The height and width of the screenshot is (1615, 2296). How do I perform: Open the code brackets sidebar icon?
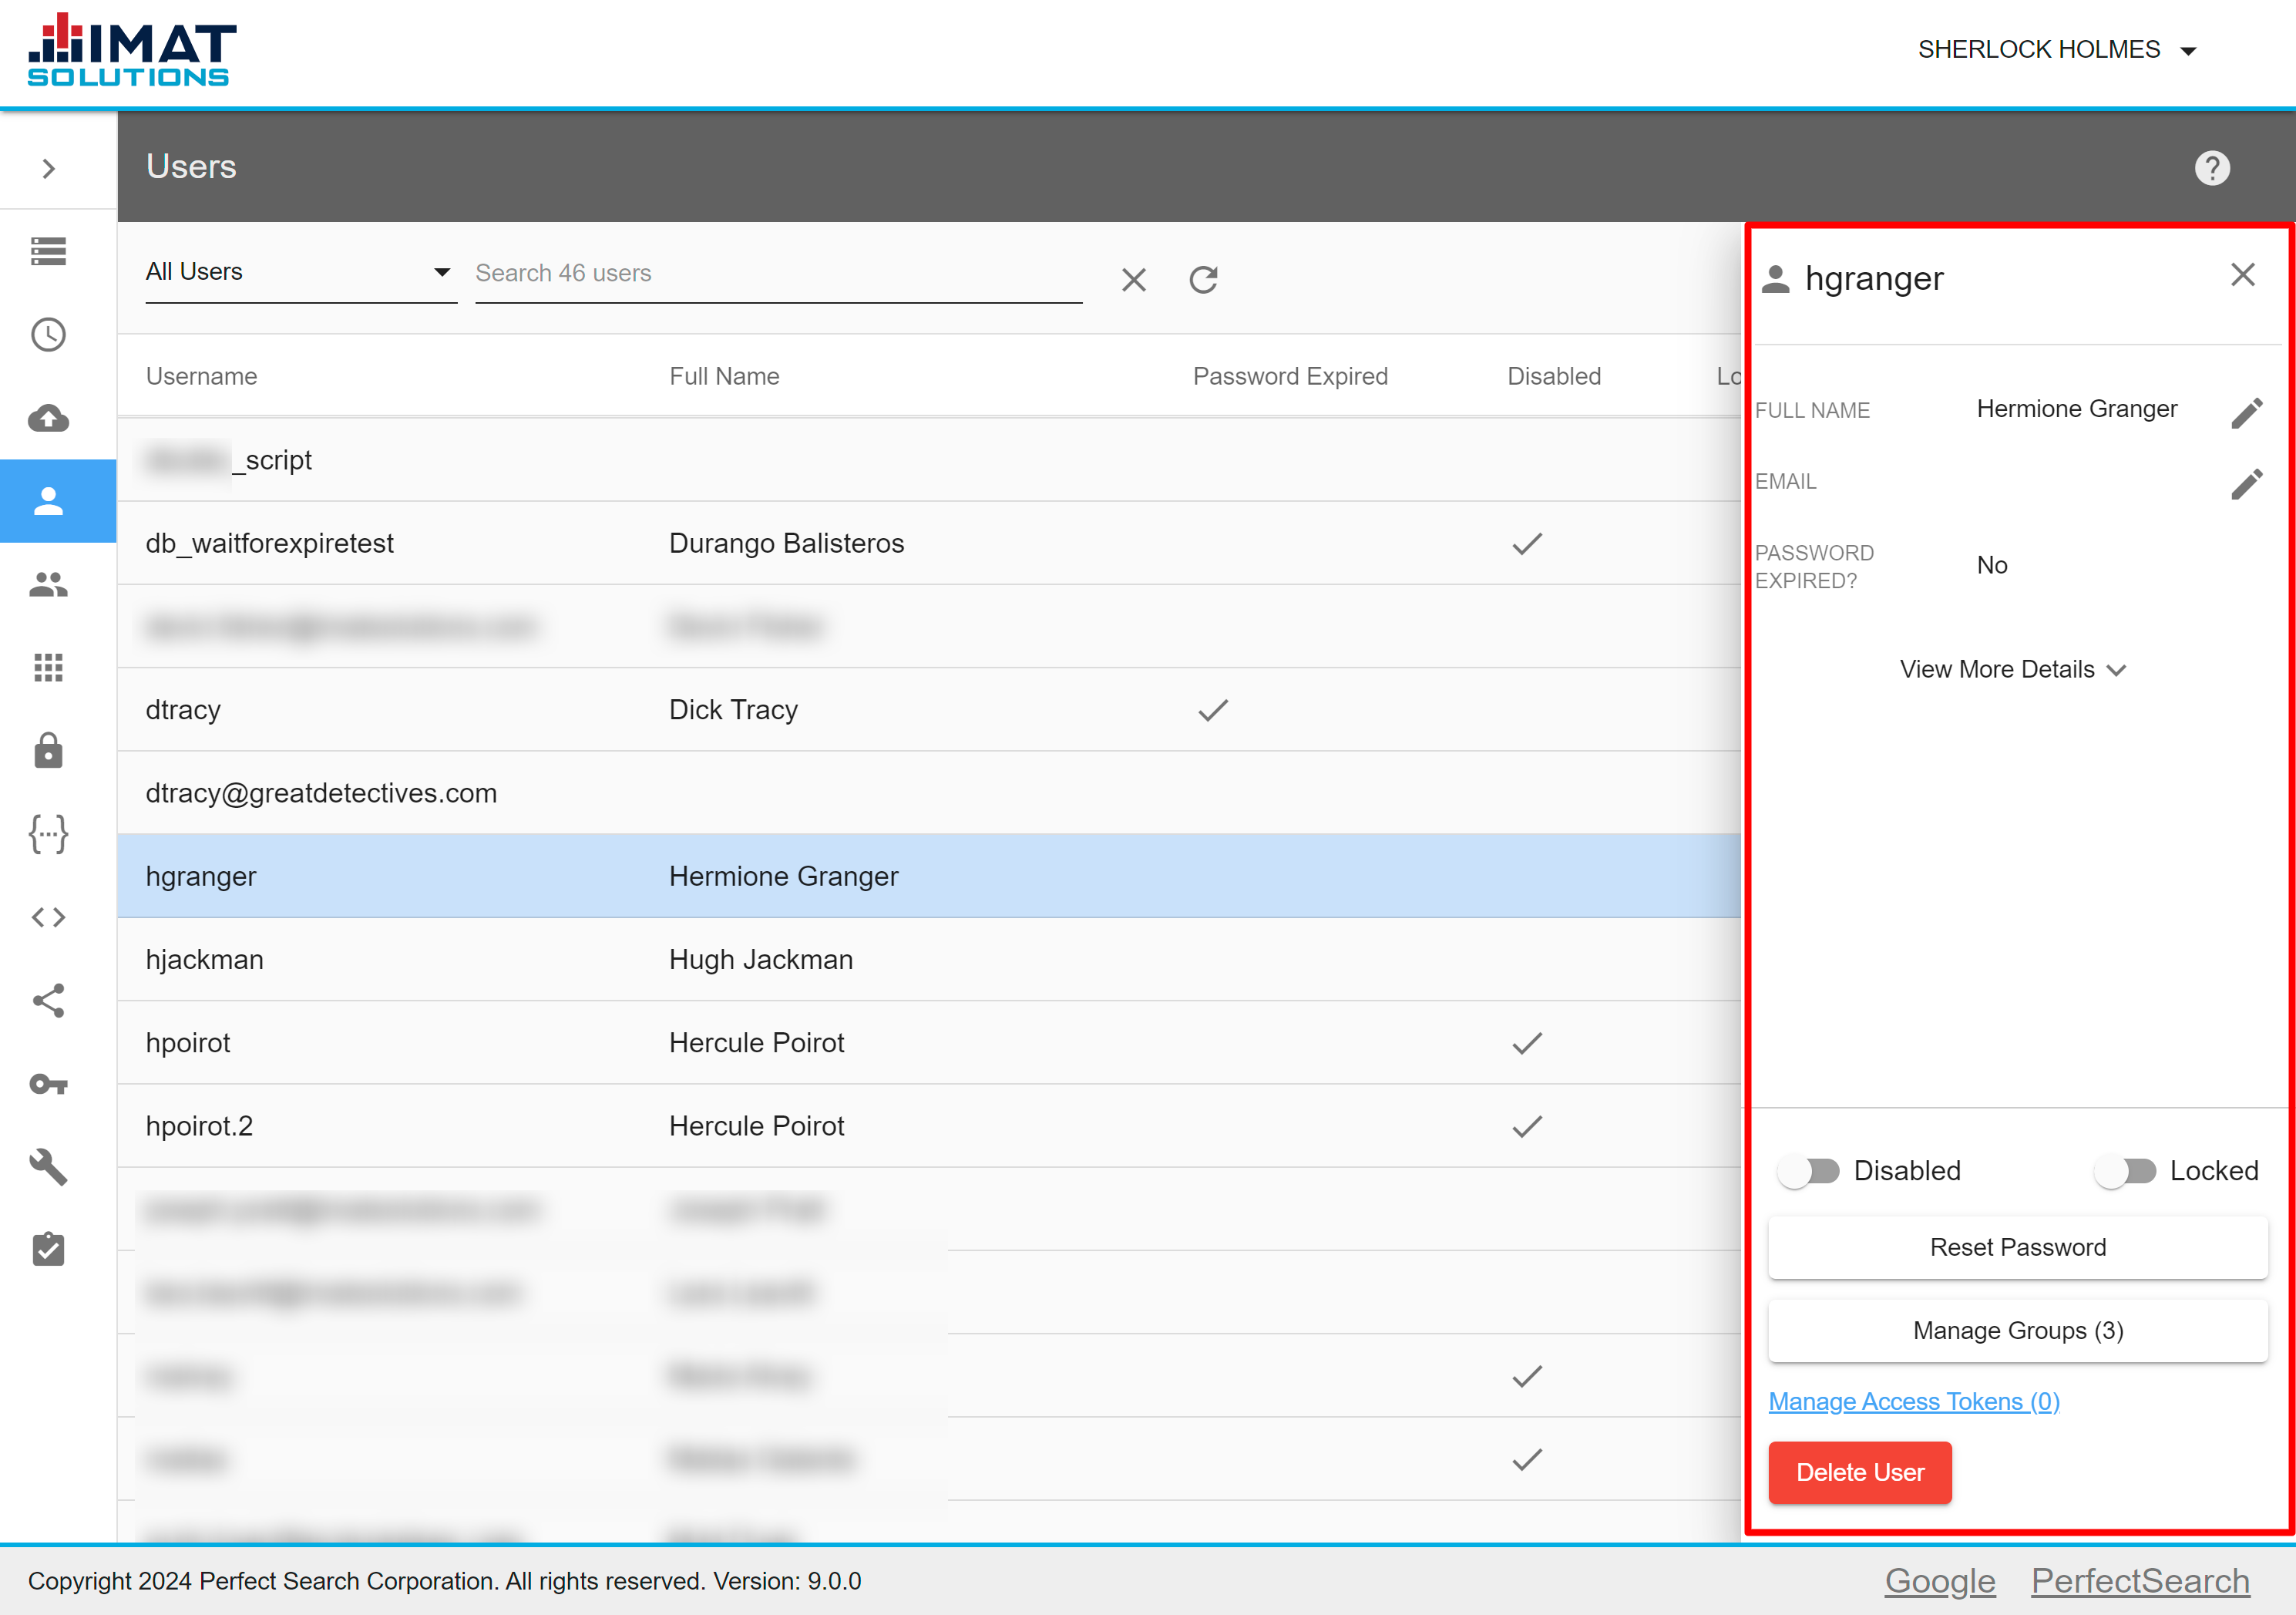point(48,917)
